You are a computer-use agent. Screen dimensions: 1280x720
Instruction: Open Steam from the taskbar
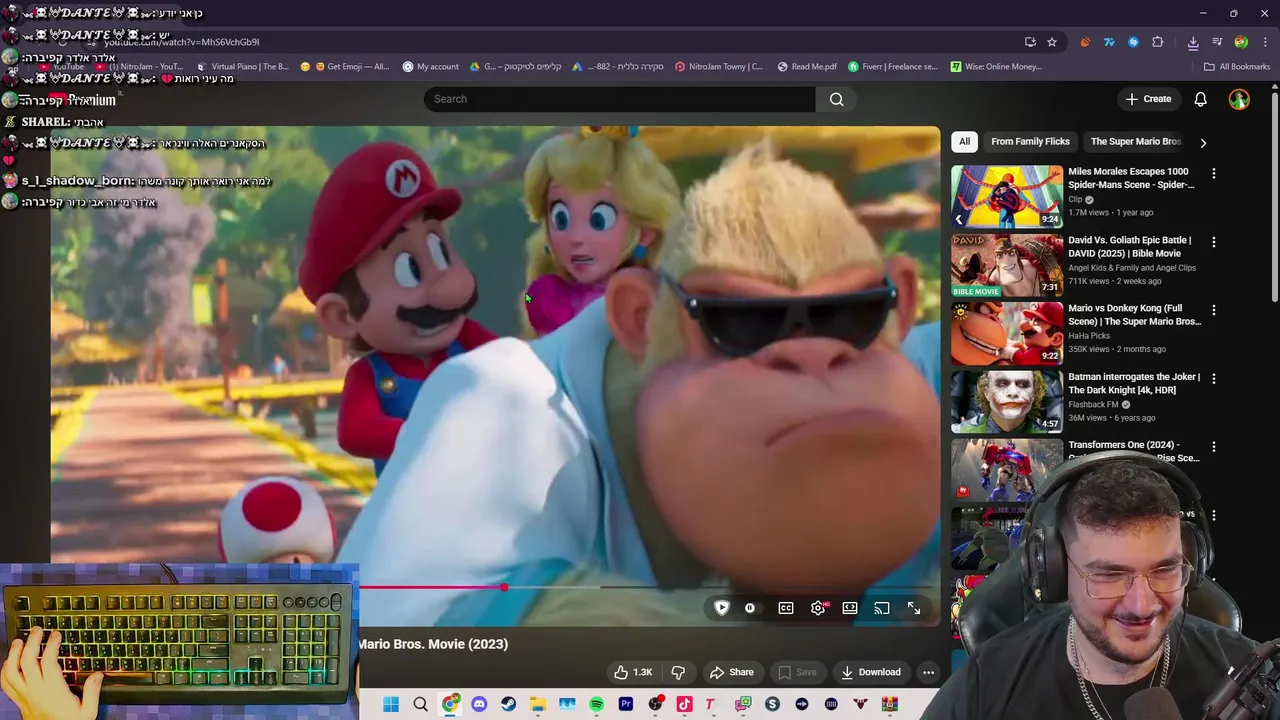click(x=508, y=704)
